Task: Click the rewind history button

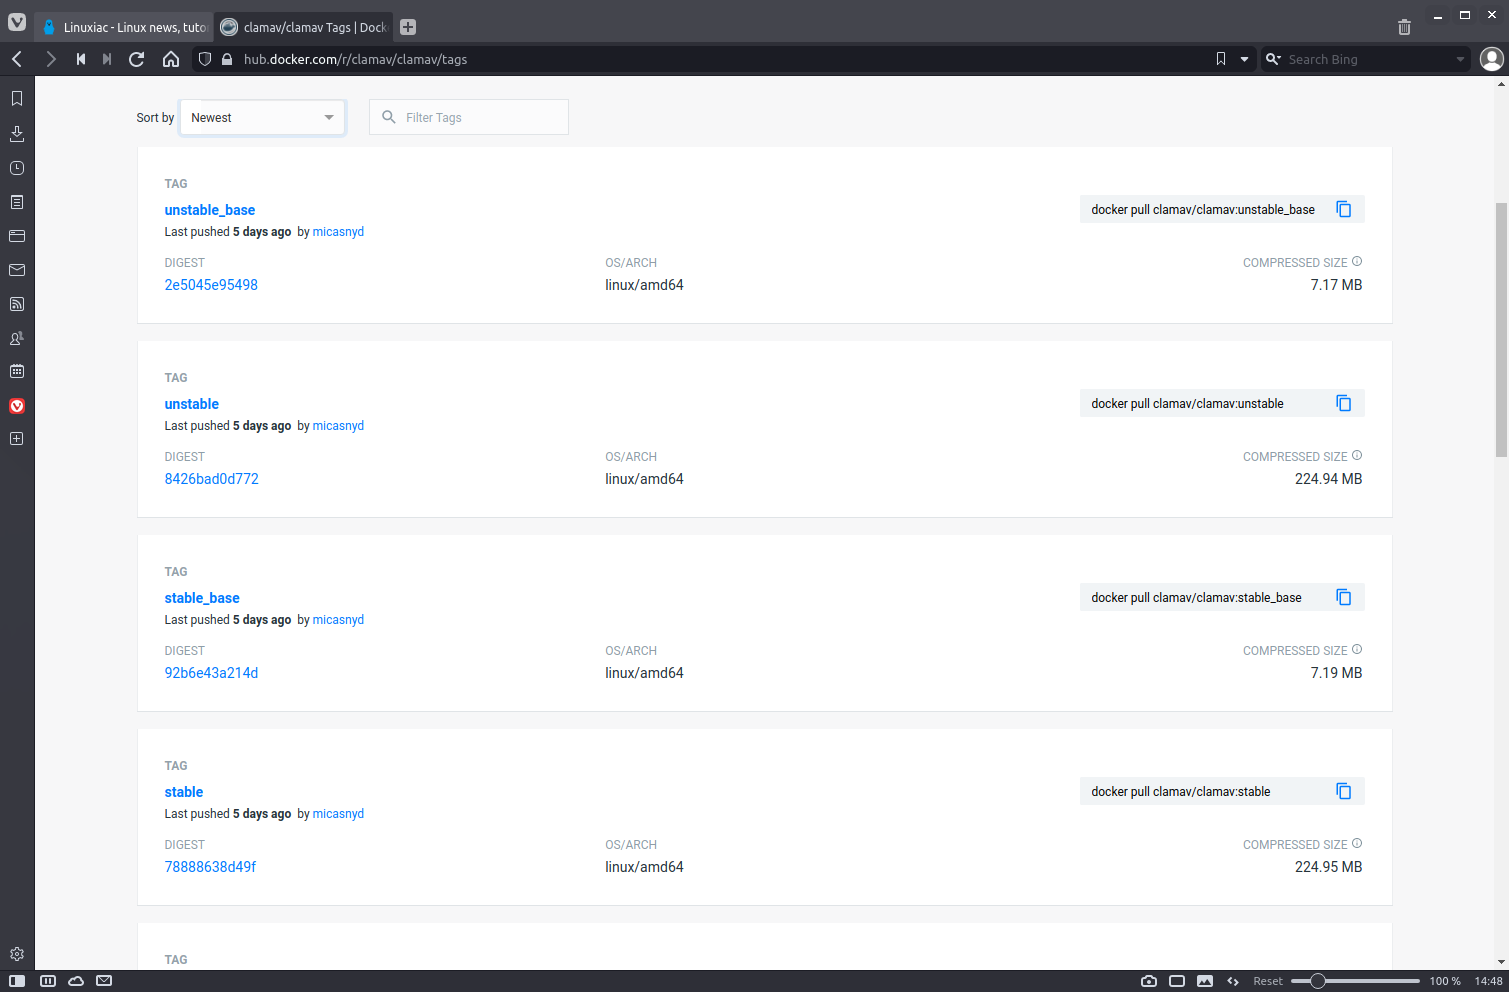Action: click(x=81, y=59)
